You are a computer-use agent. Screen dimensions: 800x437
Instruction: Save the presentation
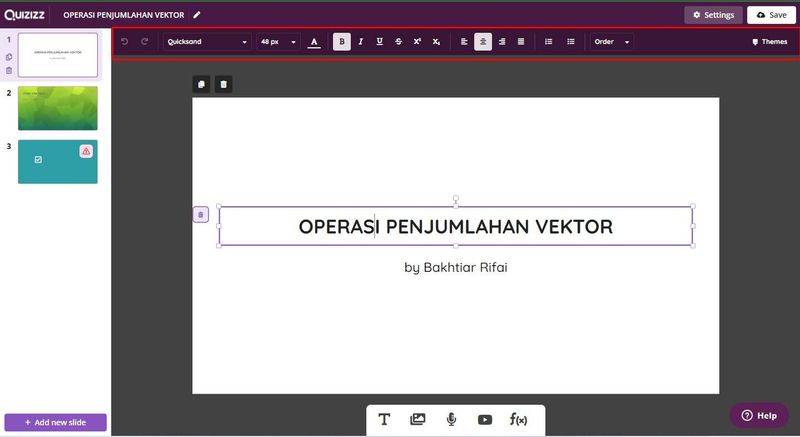771,15
